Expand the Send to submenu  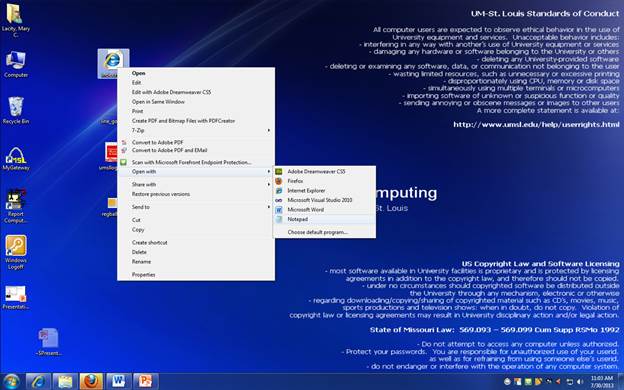tap(195, 207)
